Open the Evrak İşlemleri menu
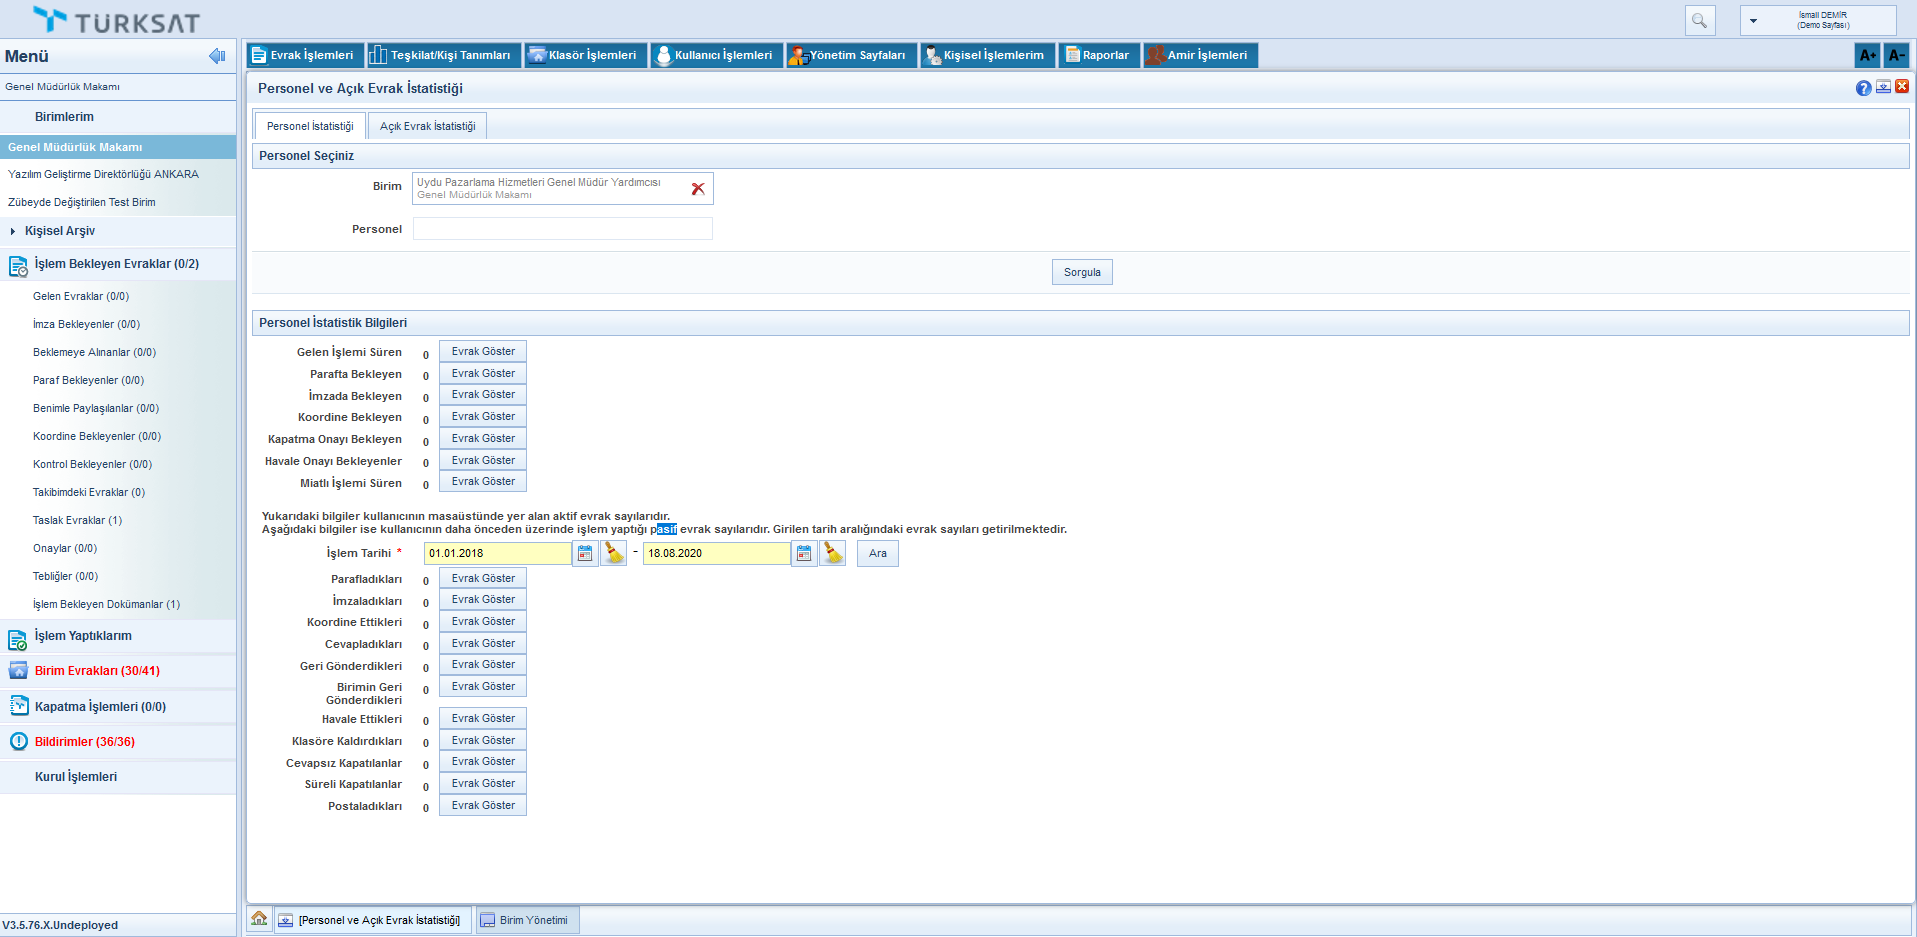The height and width of the screenshot is (937, 1917). [x=304, y=55]
